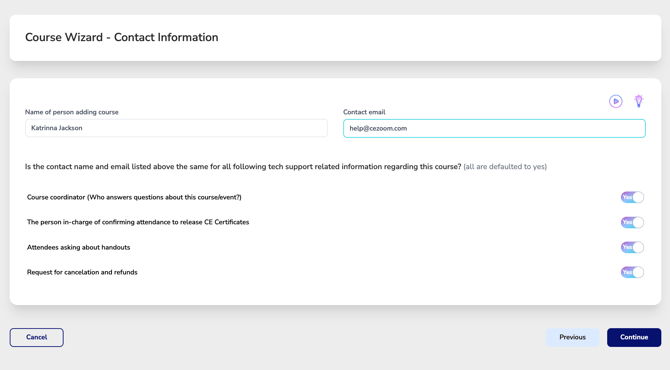670x370 pixels.
Task: Click into the Contact email field
Action: tap(494, 128)
